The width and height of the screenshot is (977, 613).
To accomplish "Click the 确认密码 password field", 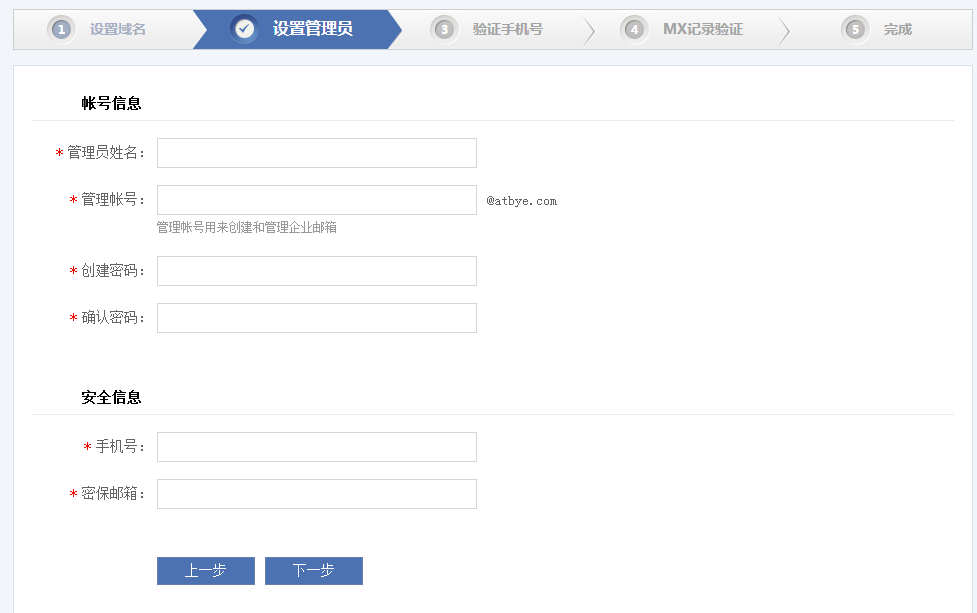I will click(x=316, y=318).
